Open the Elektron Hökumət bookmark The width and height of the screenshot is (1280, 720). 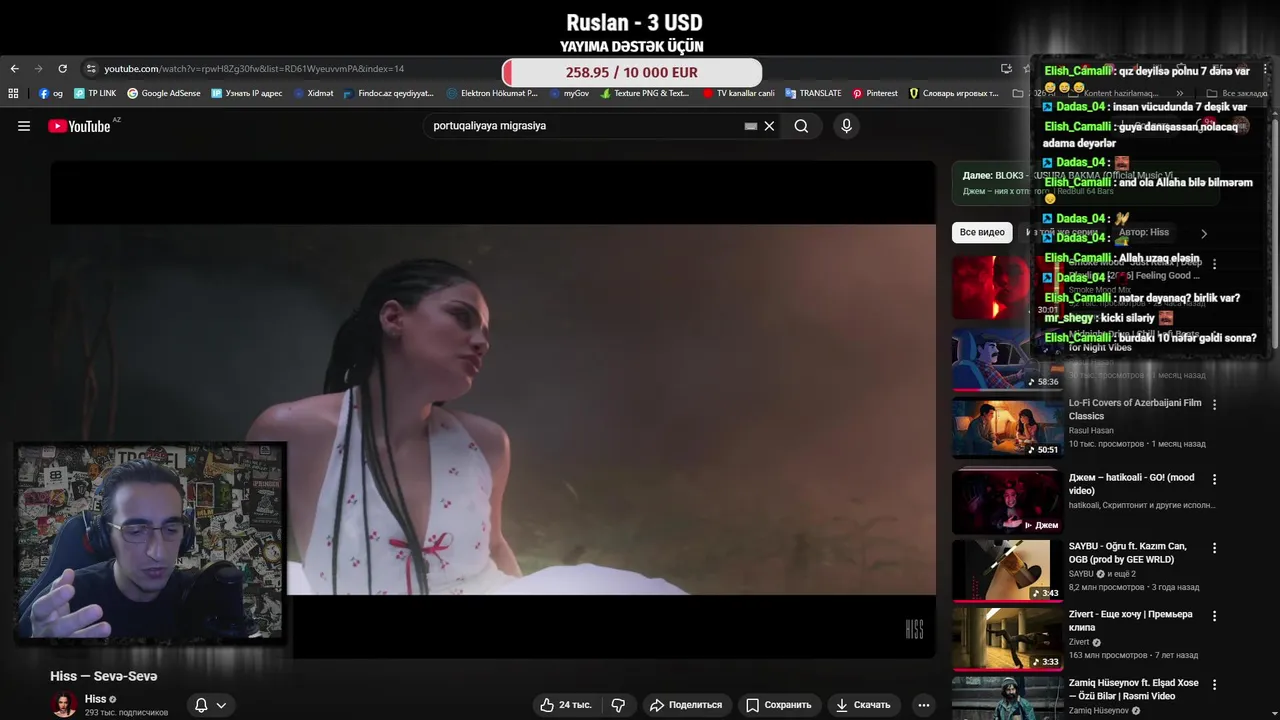[493, 93]
